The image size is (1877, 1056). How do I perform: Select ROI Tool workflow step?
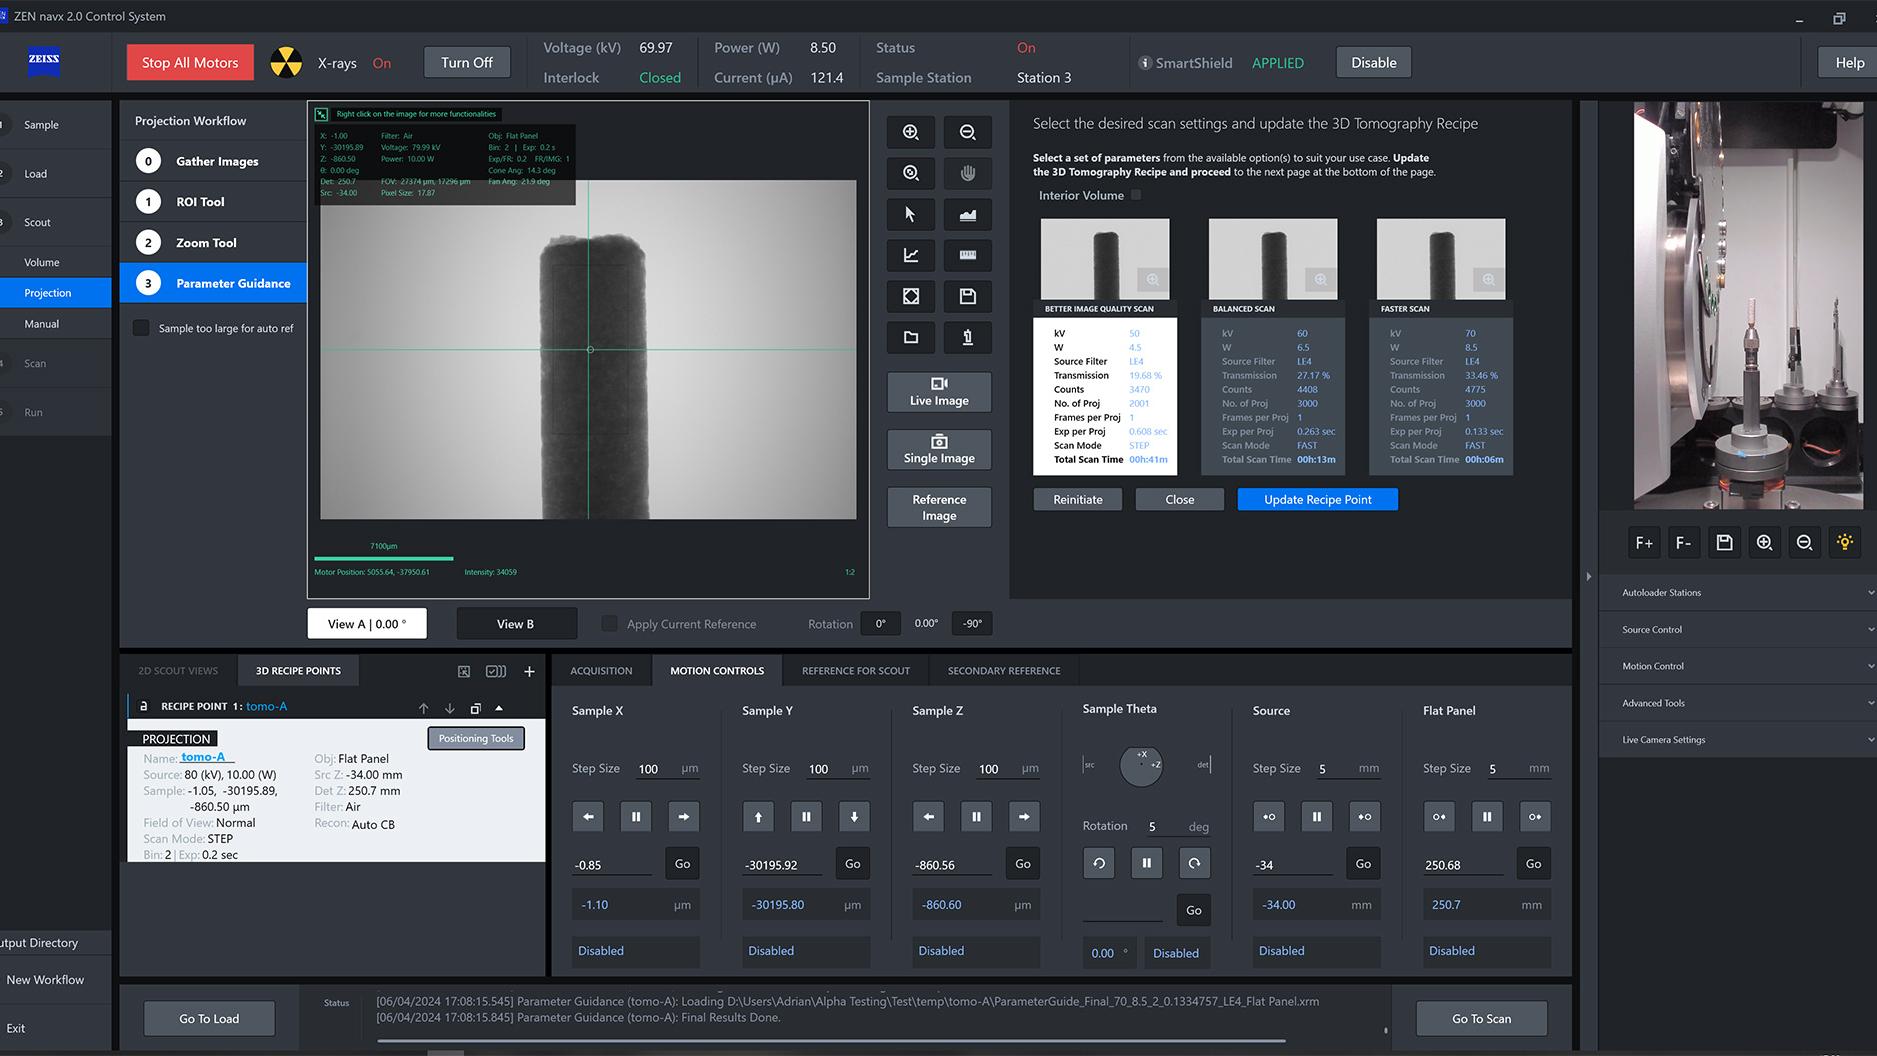213,201
